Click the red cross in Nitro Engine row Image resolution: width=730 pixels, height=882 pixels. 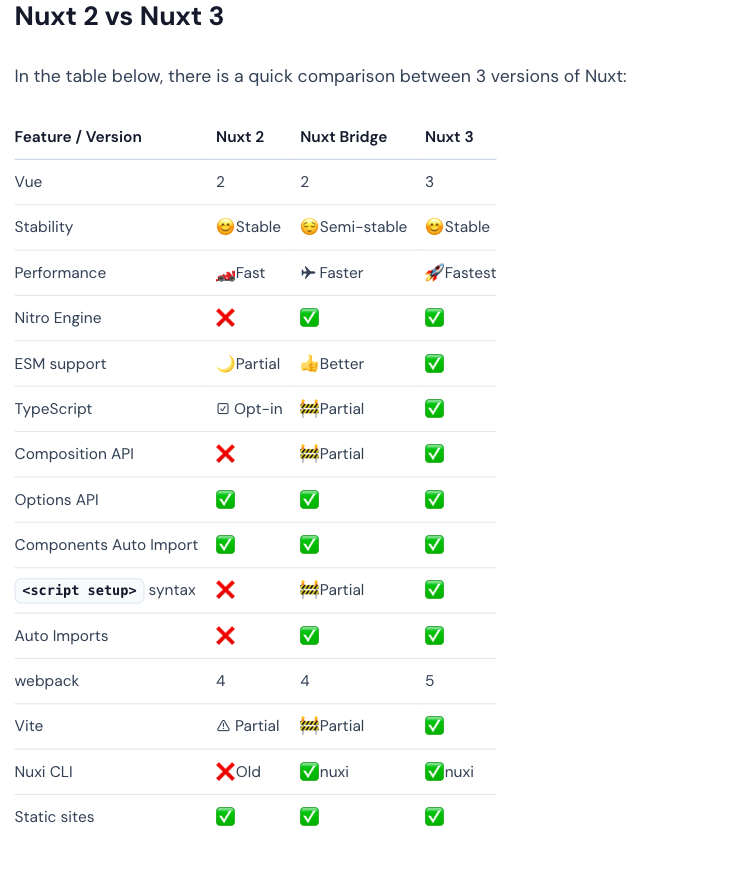click(x=225, y=318)
